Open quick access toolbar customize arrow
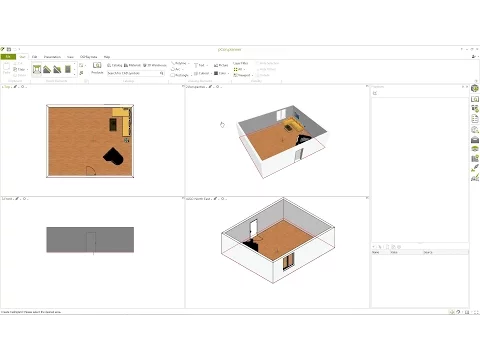480x360 pixels. pyautogui.click(x=20, y=49)
